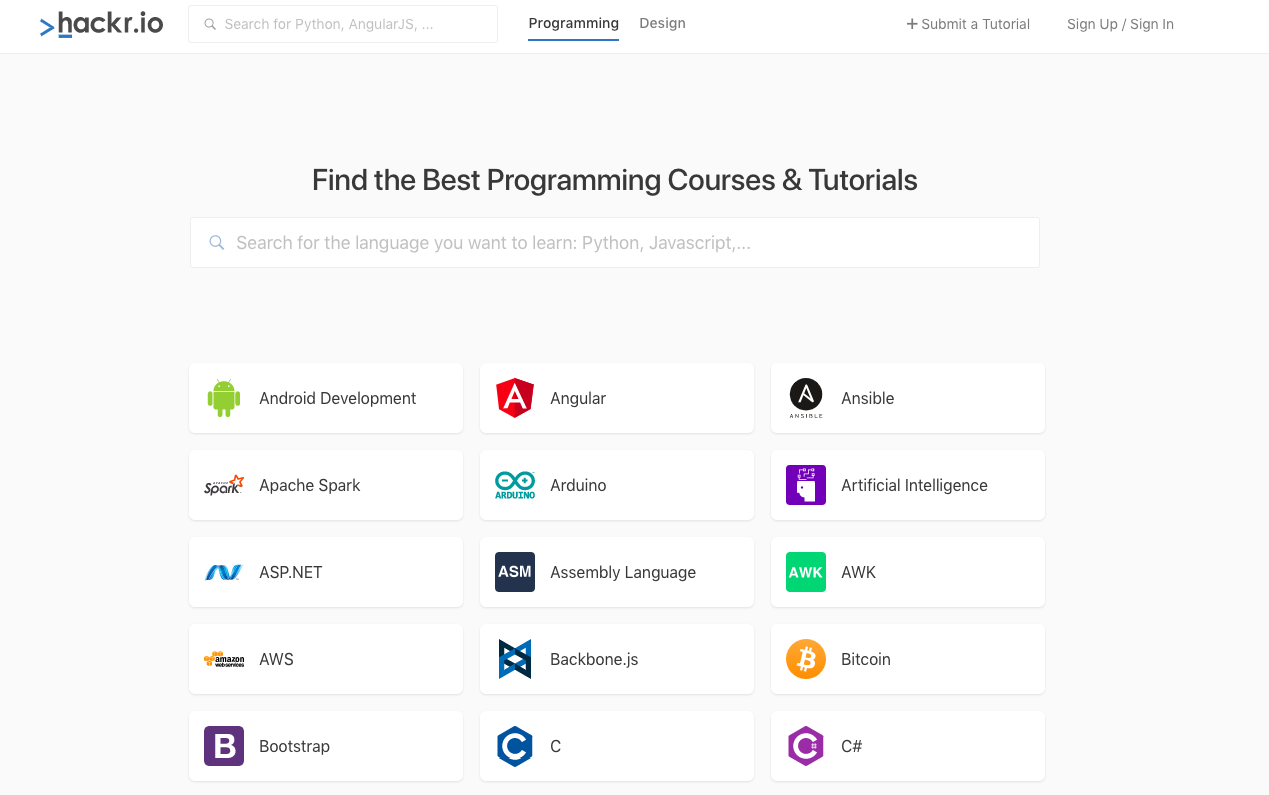The image size is (1269, 795).
Task: Click the blue C language hexagon icon
Action: (515, 746)
